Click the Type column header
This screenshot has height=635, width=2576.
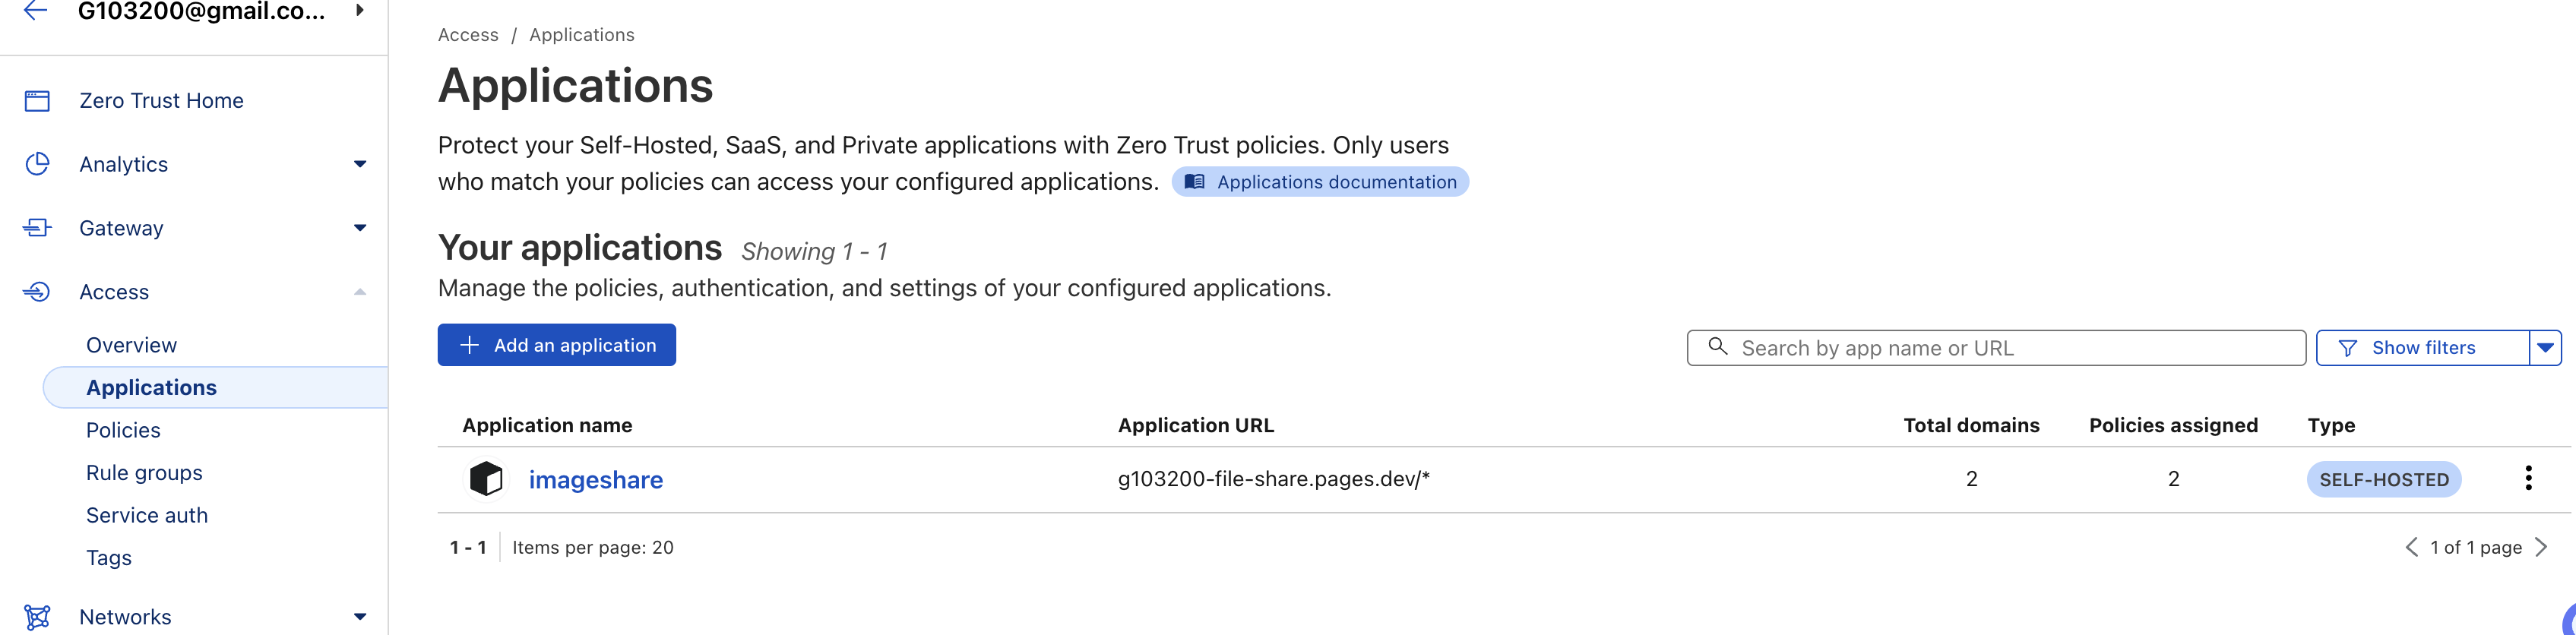click(2331, 425)
